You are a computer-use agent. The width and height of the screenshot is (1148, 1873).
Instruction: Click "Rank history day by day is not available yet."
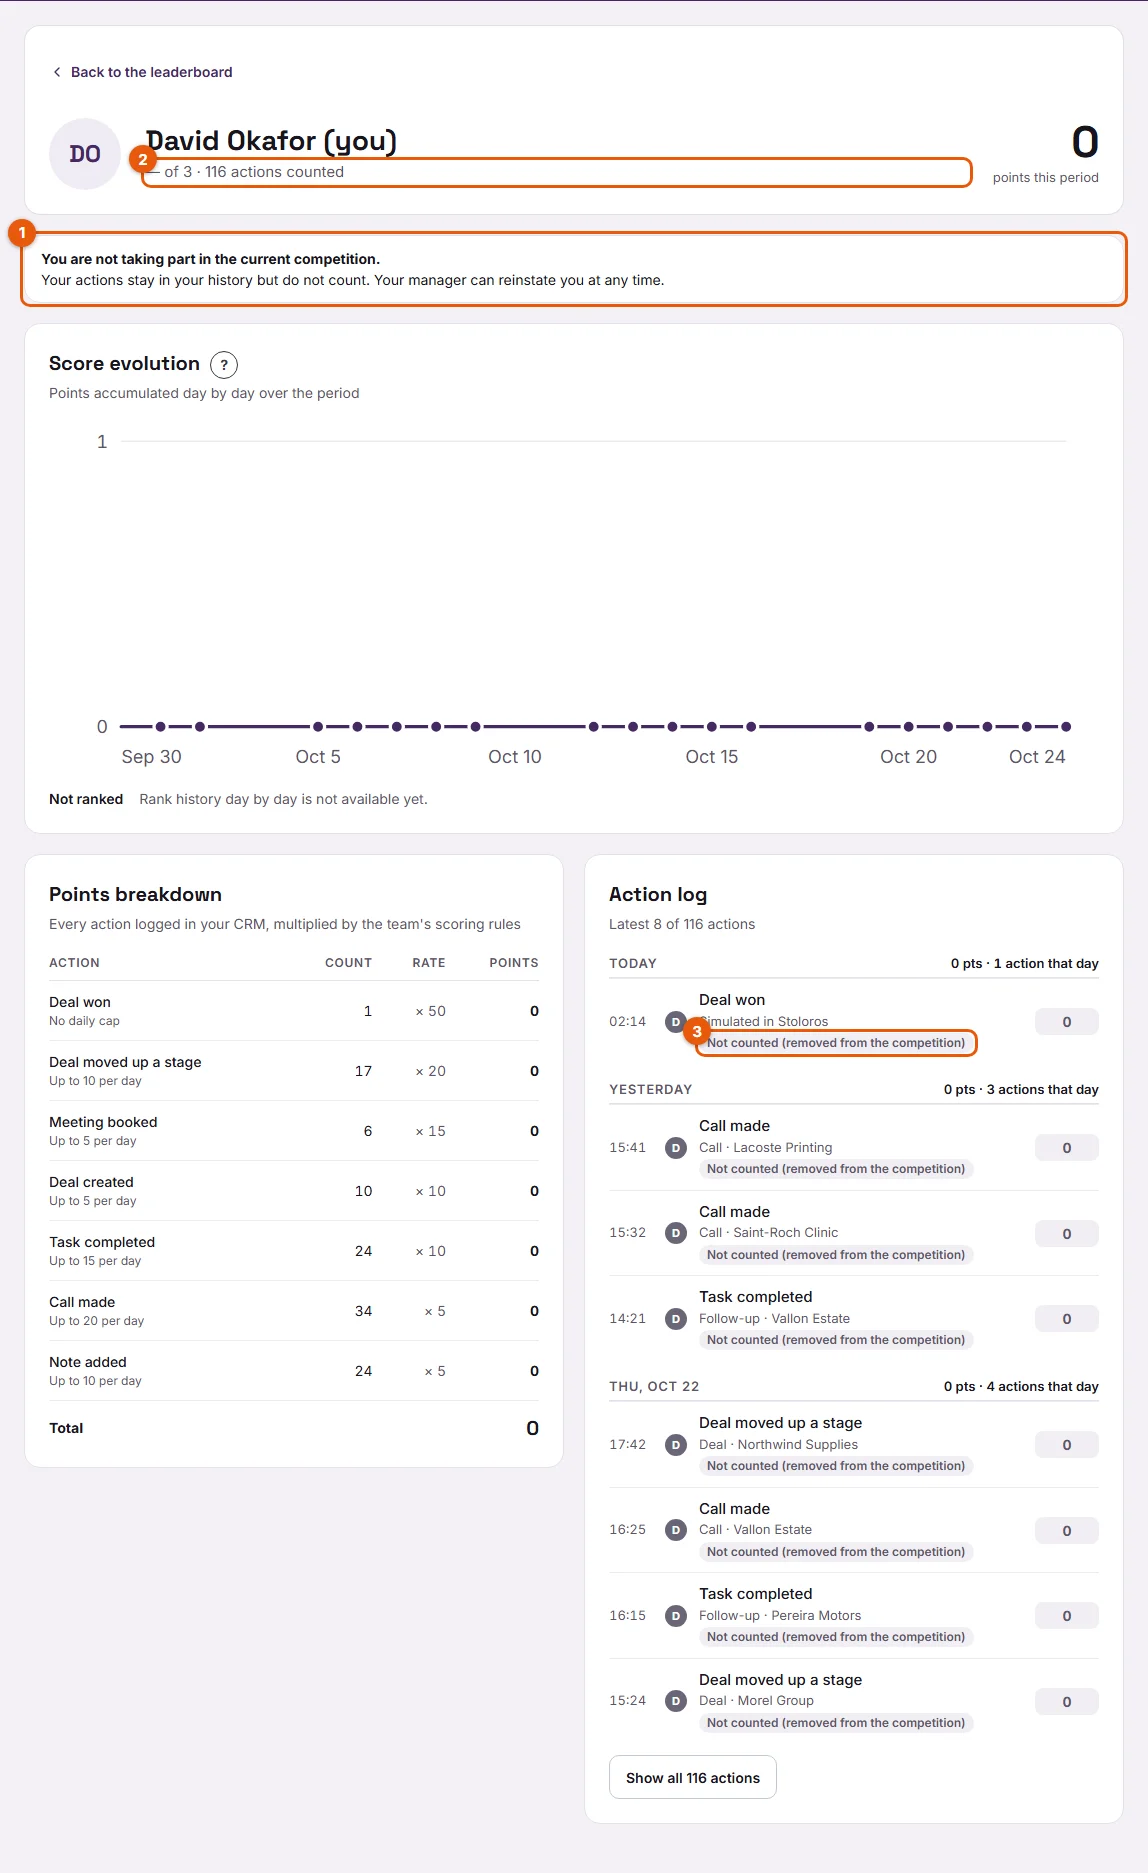click(x=283, y=799)
